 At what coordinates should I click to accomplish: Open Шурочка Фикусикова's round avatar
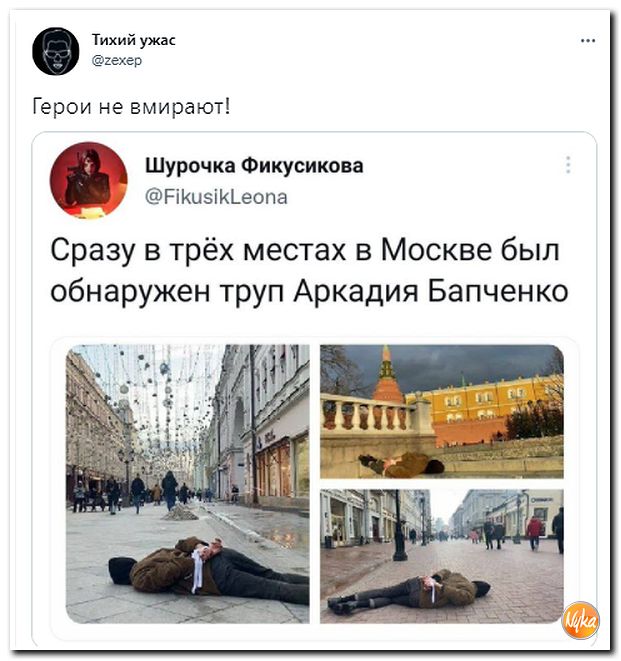click(x=89, y=180)
